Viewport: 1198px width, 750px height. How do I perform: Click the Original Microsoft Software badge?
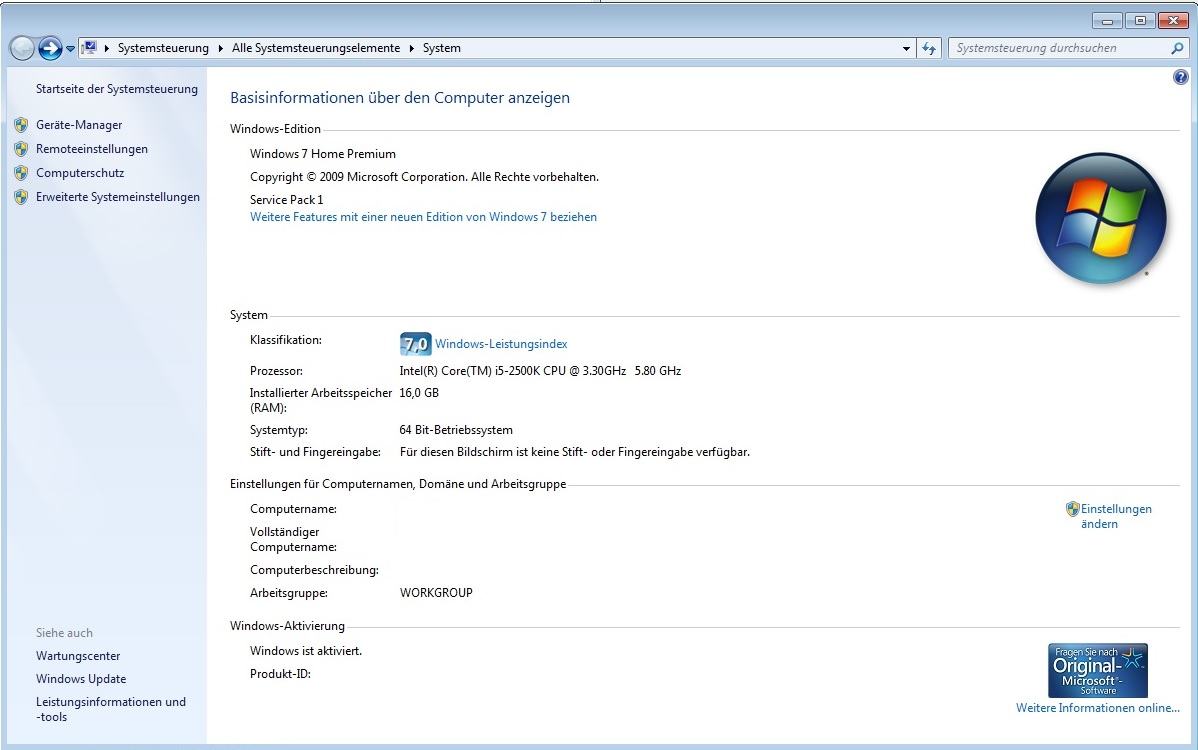pos(1097,670)
